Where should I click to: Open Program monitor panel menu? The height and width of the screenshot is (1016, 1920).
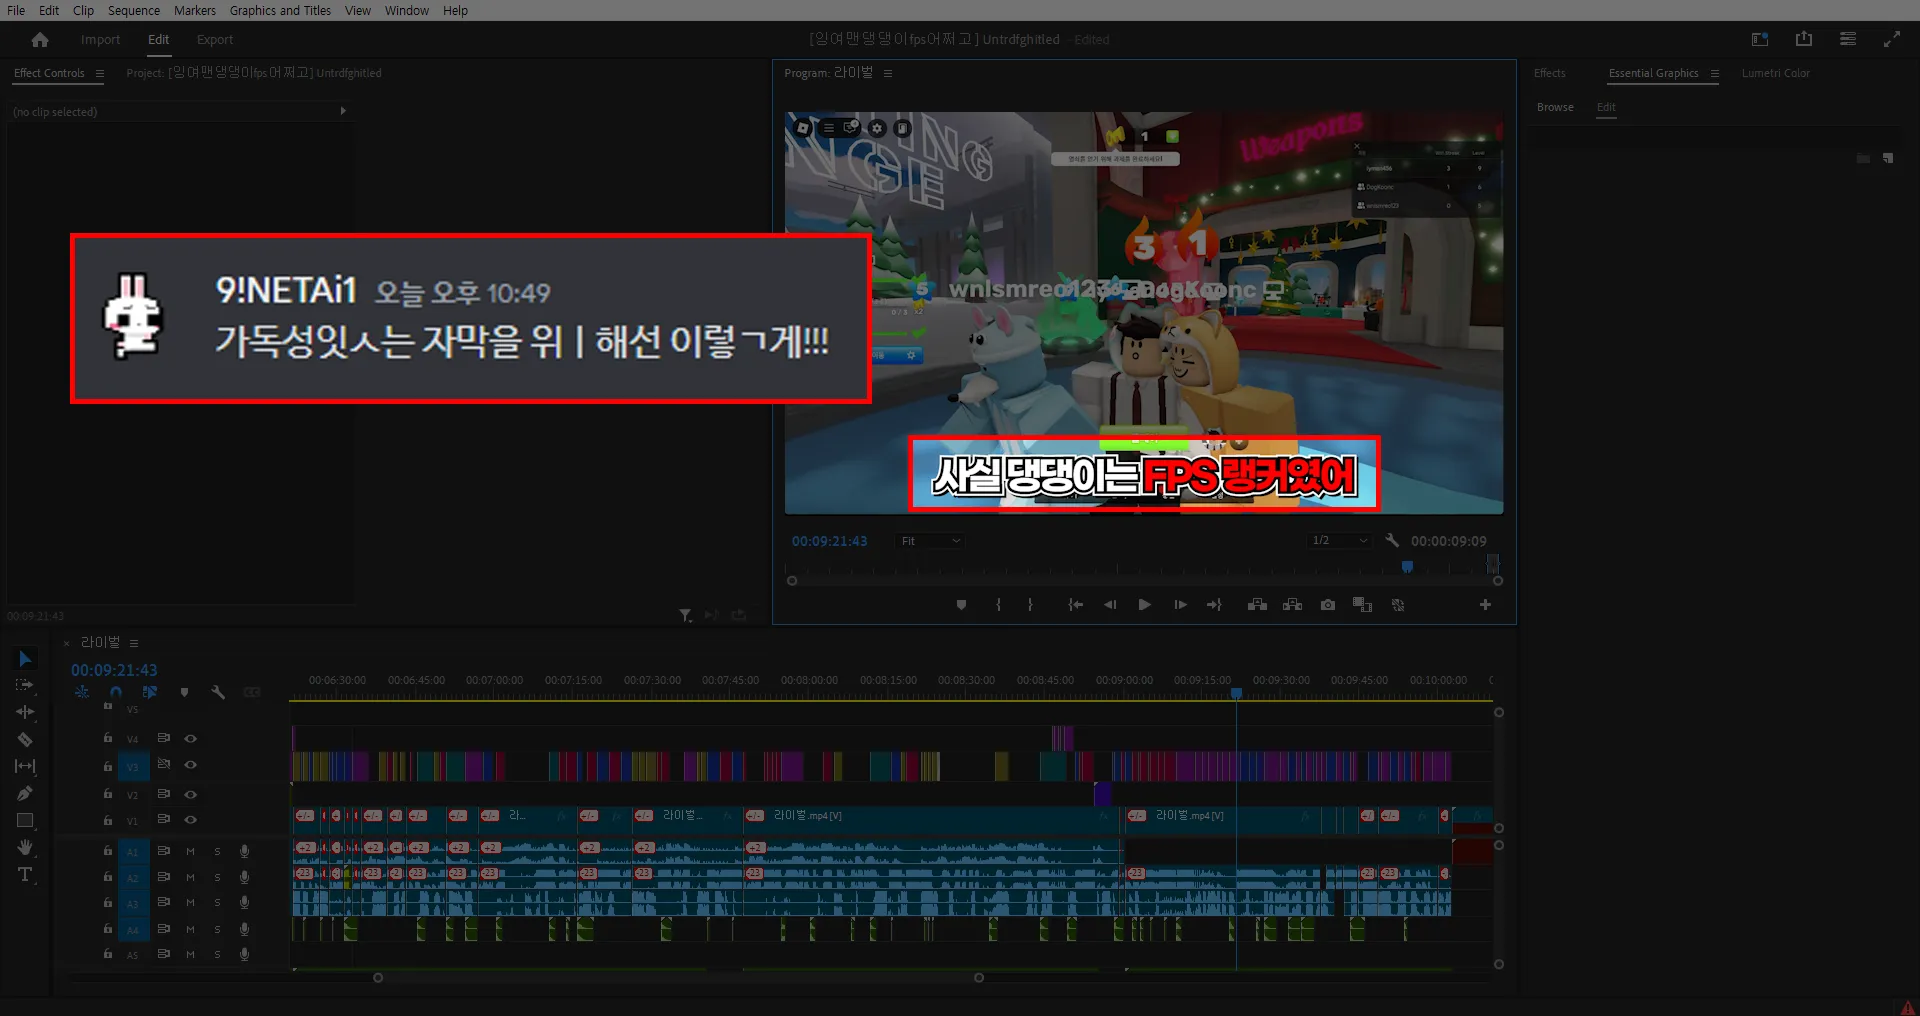pos(888,73)
